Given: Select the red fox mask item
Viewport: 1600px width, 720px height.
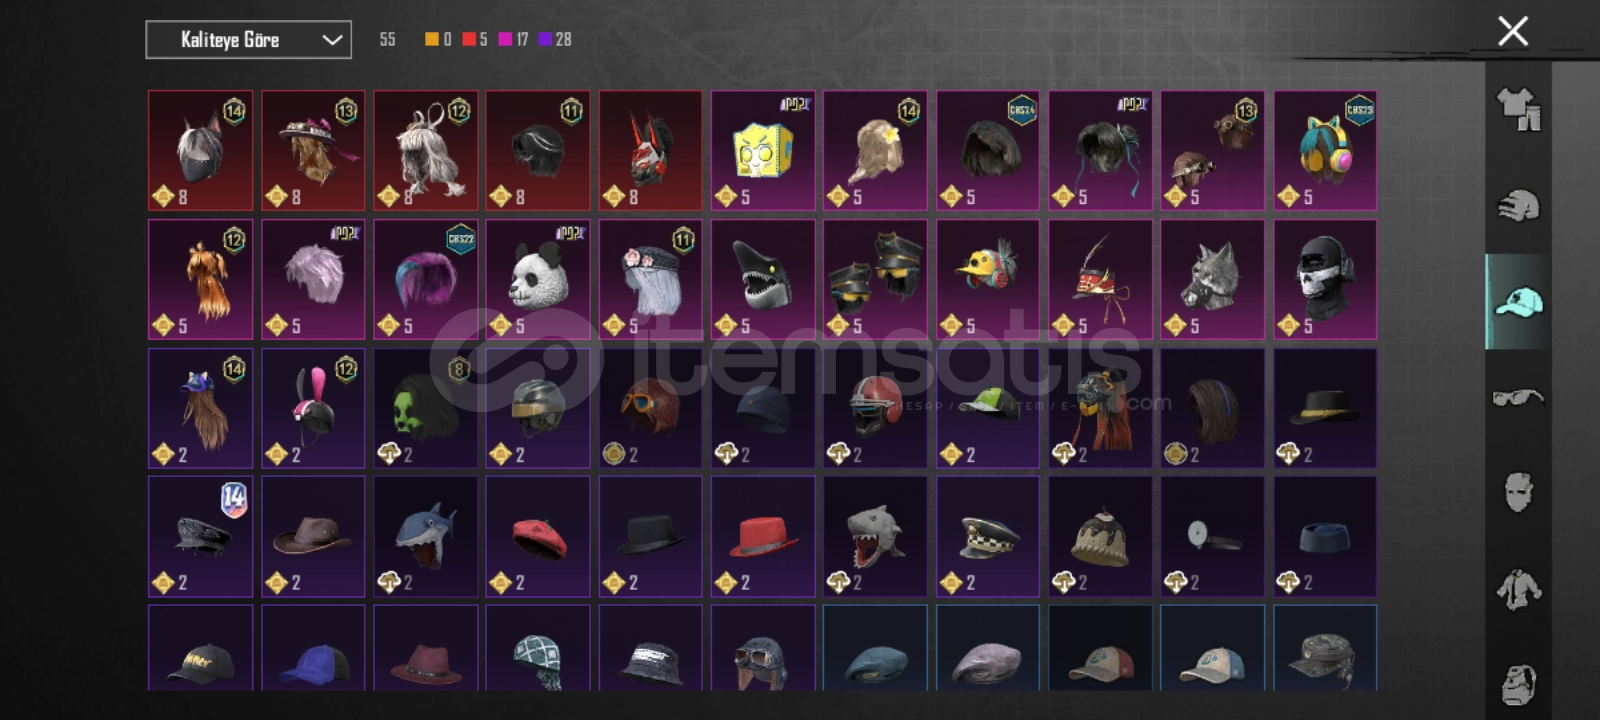Looking at the screenshot, I should 650,151.
